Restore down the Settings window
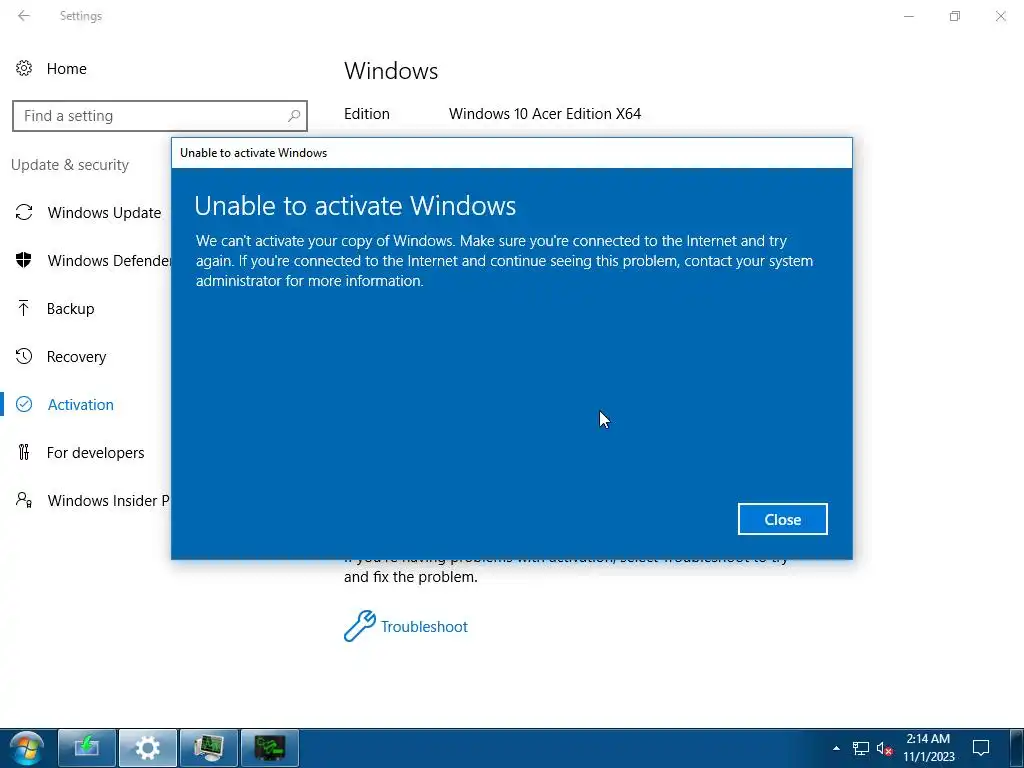This screenshot has height=768, width=1024. click(955, 16)
